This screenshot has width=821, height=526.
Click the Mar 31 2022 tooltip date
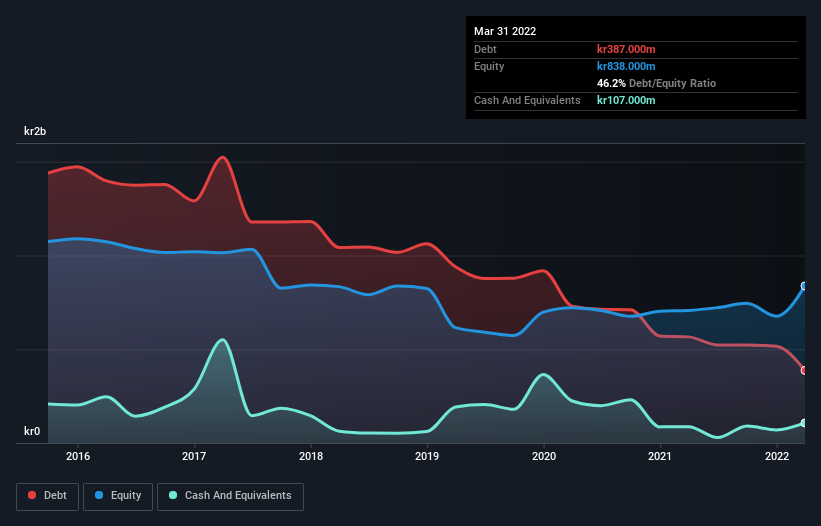505,31
